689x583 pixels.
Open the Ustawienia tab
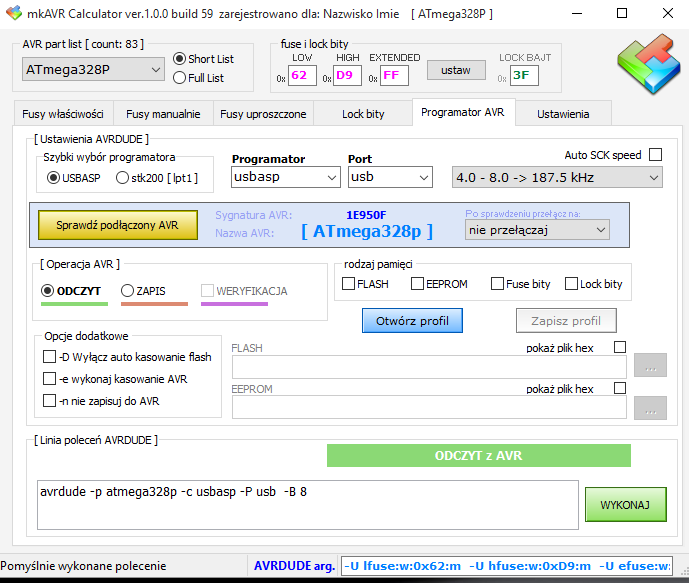pos(563,114)
